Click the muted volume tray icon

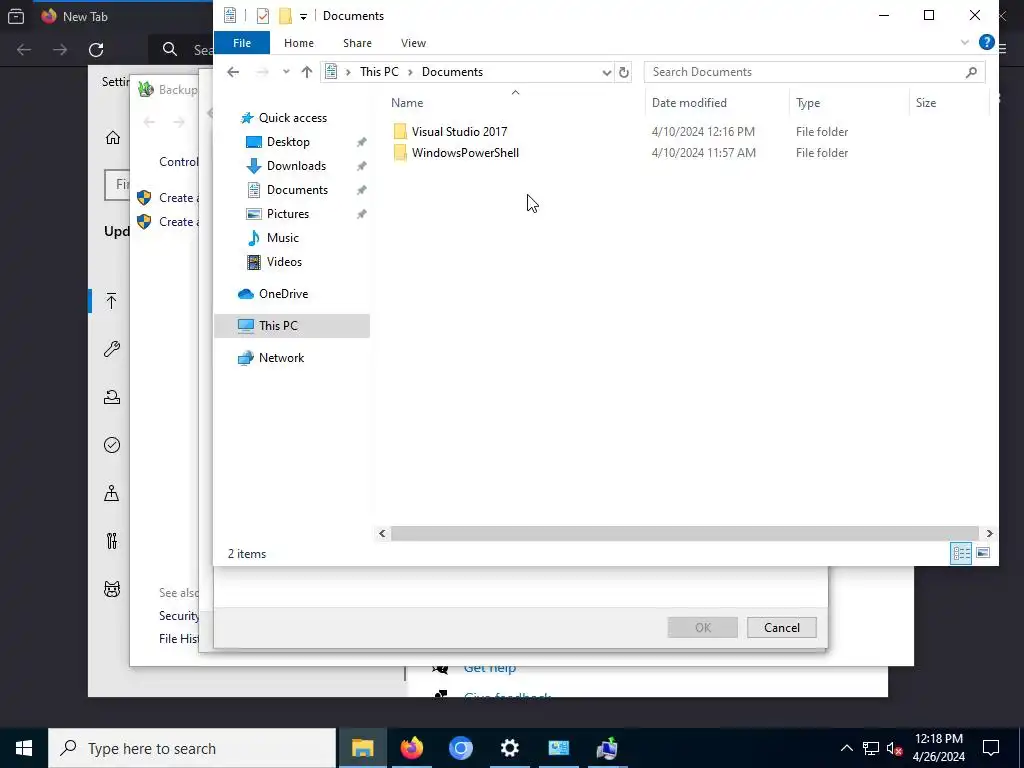point(894,749)
